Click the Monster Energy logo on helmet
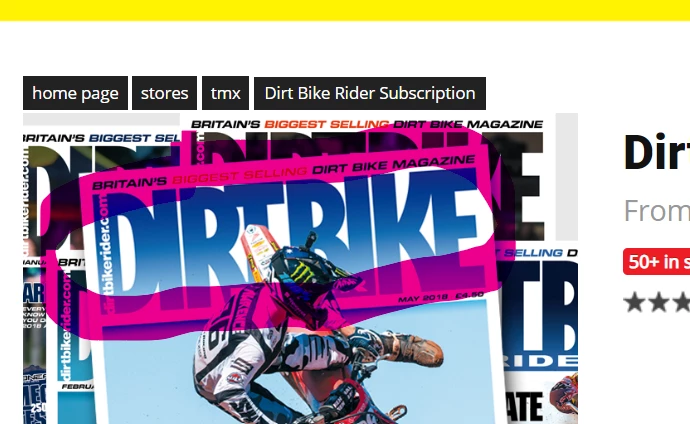This screenshot has width=690, height=424. click(302, 271)
